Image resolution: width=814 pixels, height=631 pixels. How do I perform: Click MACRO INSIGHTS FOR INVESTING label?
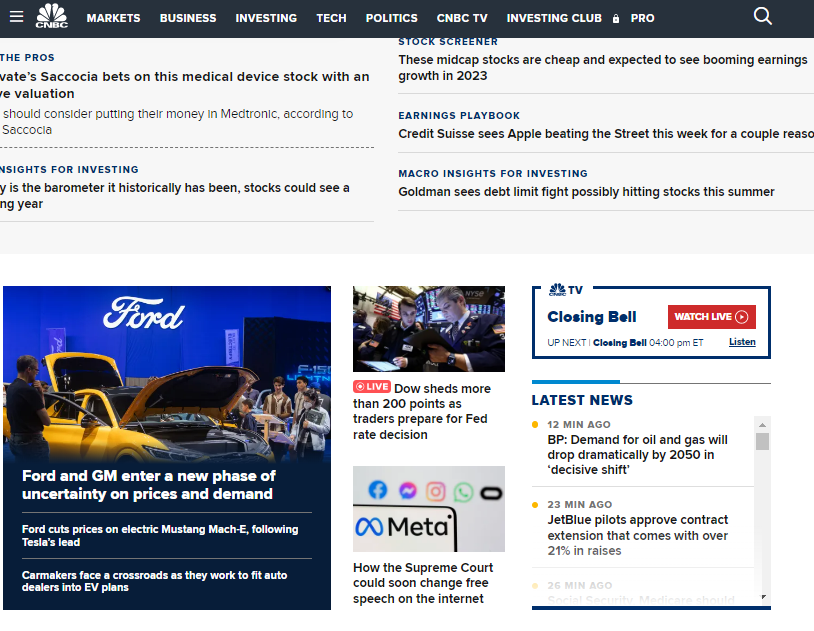(493, 173)
